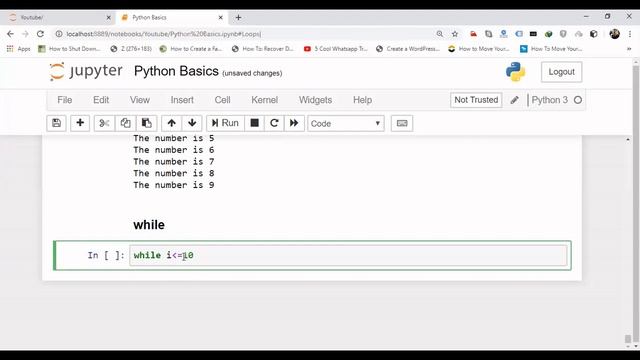The image size is (640, 360).
Task: Save the notebook with the floppy disk icon
Action: [56, 123]
